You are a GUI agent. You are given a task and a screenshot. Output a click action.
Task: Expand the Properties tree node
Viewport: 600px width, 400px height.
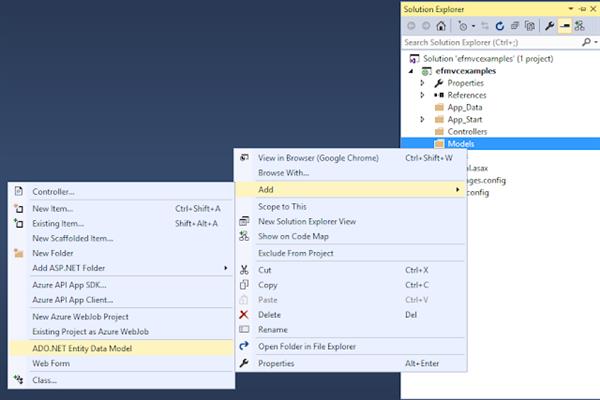tap(423, 83)
